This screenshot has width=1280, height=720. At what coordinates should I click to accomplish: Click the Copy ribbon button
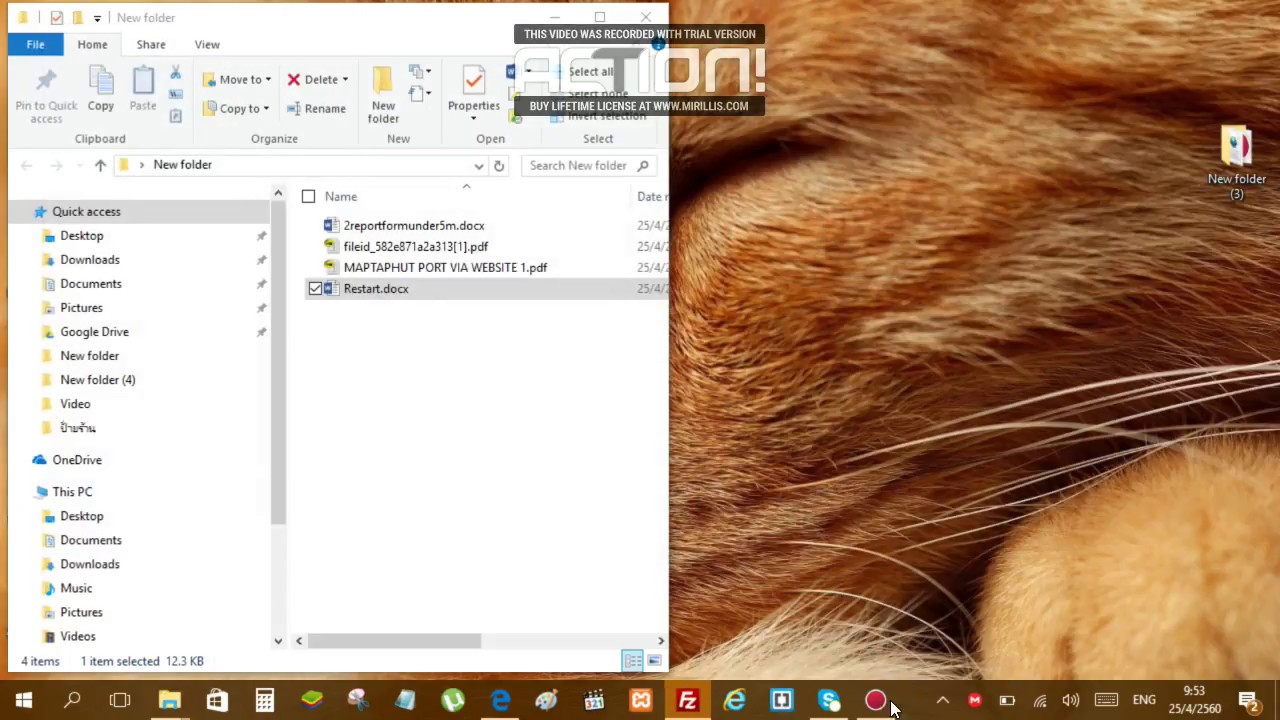pos(100,89)
